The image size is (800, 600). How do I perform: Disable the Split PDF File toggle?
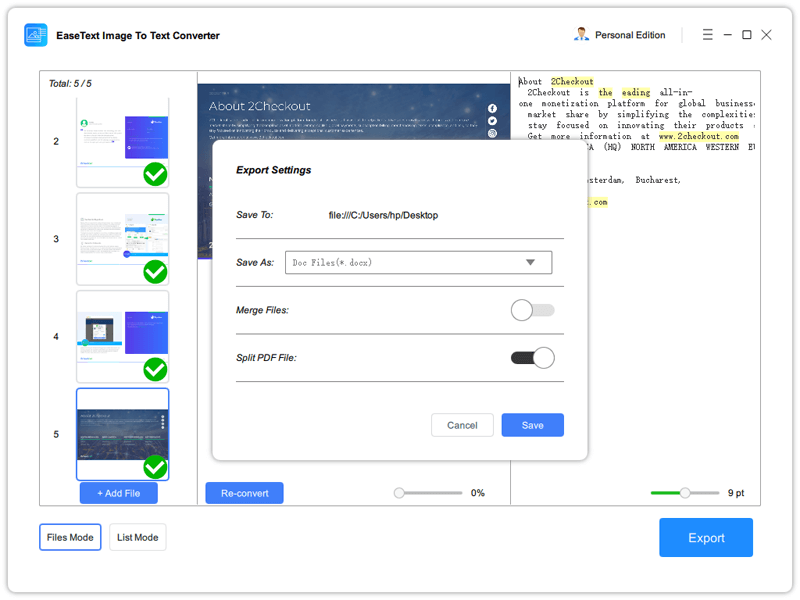click(x=532, y=358)
